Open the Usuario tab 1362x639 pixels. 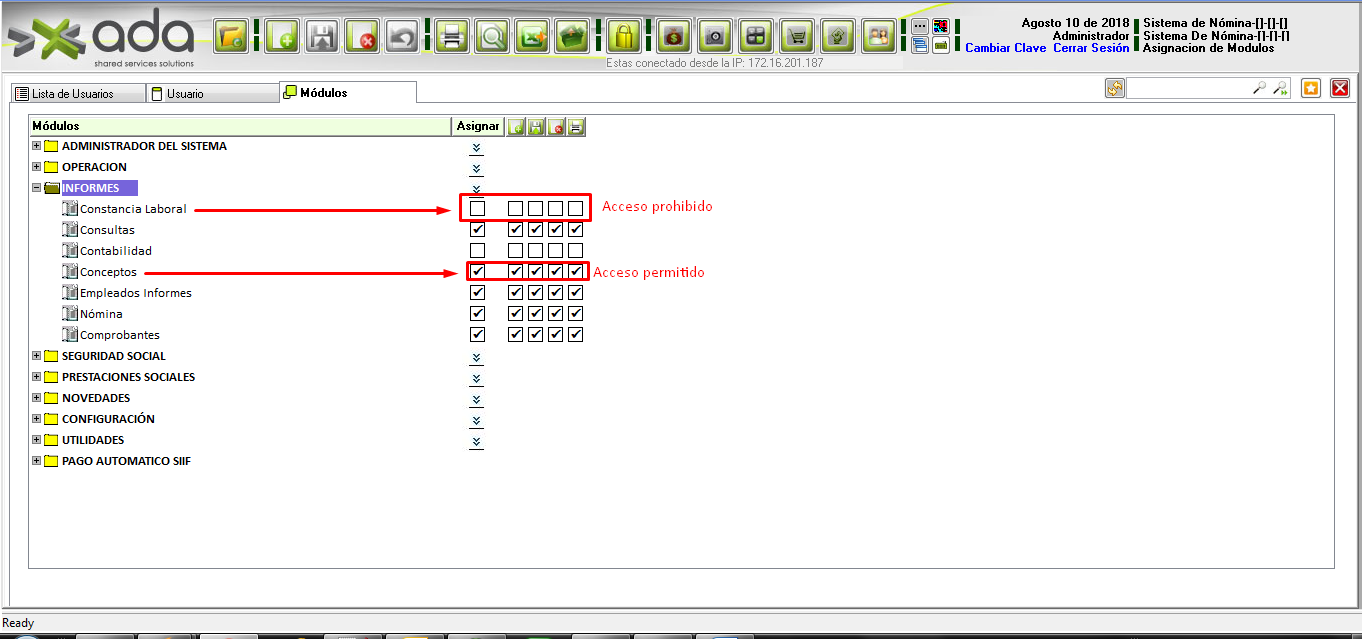(x=185, y=94)
